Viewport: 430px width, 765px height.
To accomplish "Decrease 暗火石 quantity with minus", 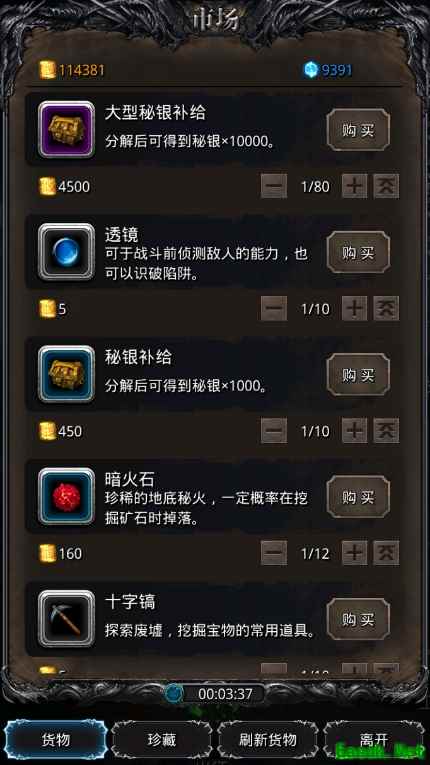I will tap(274, 553).
